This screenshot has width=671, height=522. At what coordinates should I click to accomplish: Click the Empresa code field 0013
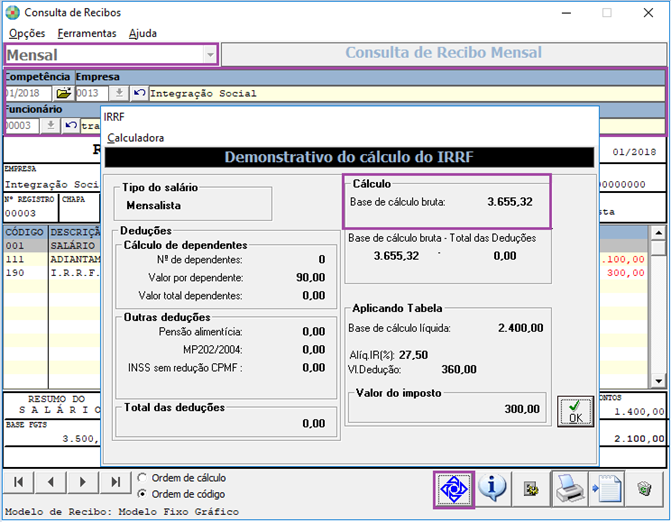pyautogui.click(x=92, y=93)
